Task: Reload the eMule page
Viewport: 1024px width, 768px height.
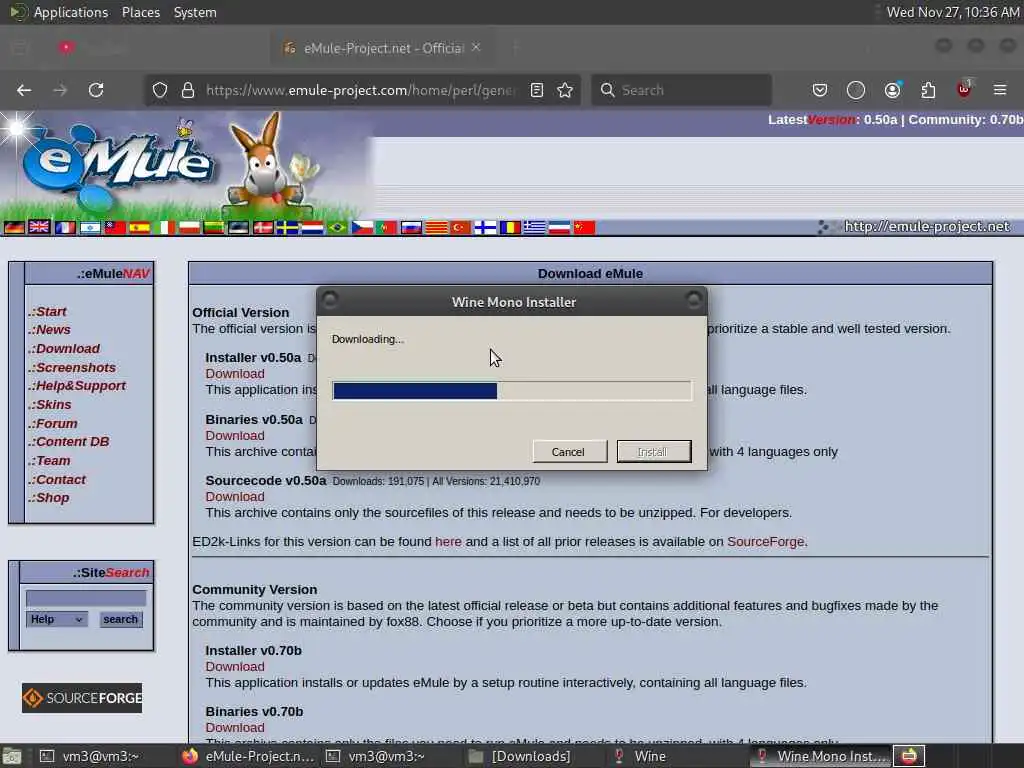Action: pos(96,90)
